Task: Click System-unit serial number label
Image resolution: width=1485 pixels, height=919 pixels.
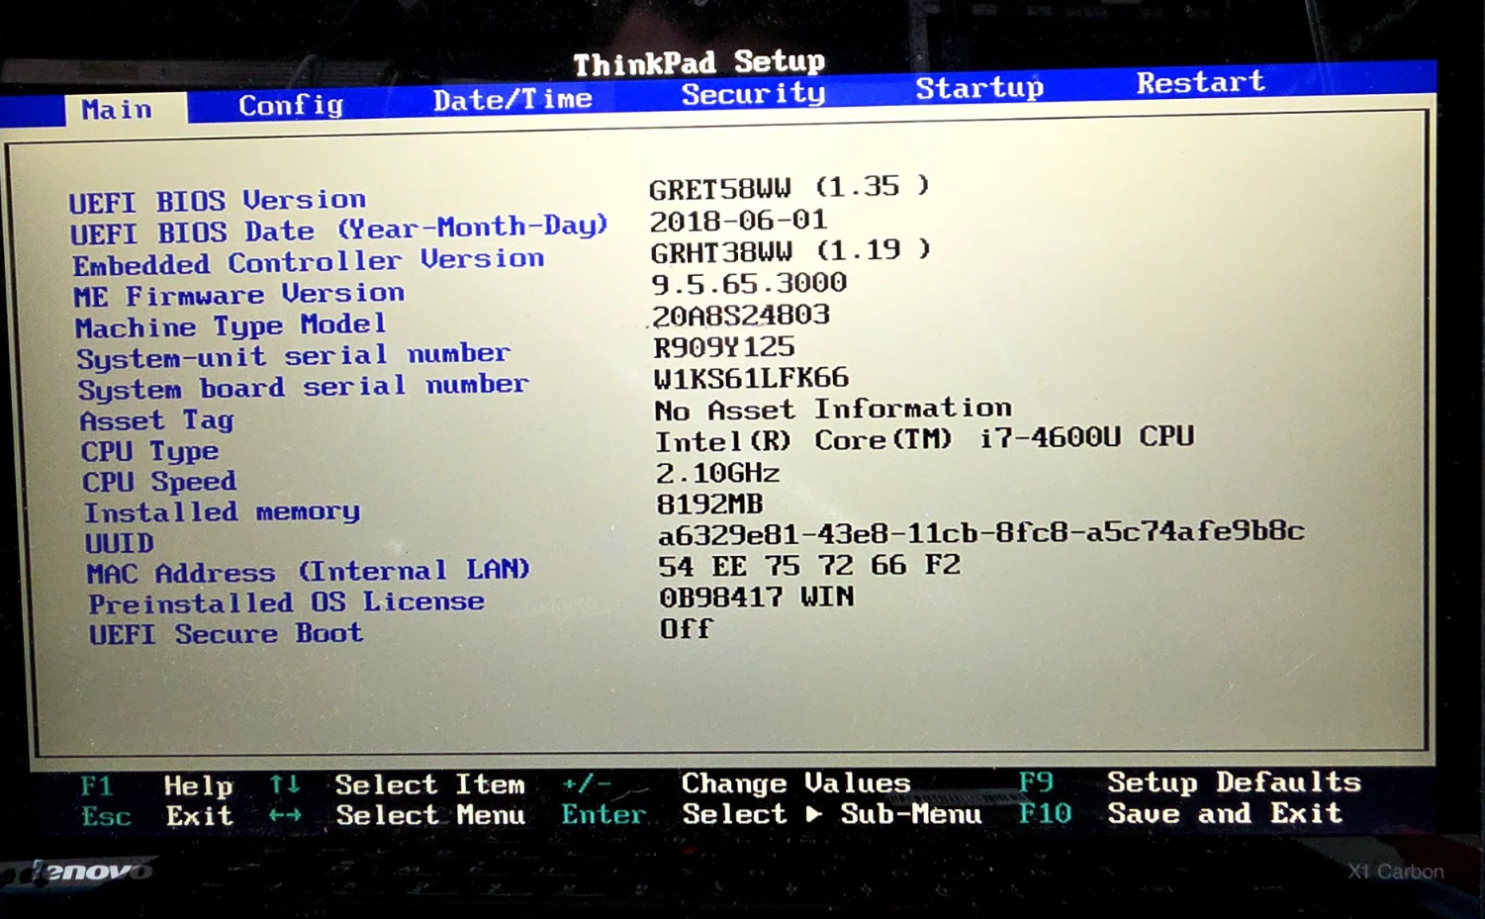Action: pyautogui.click(x=293, y=356)
